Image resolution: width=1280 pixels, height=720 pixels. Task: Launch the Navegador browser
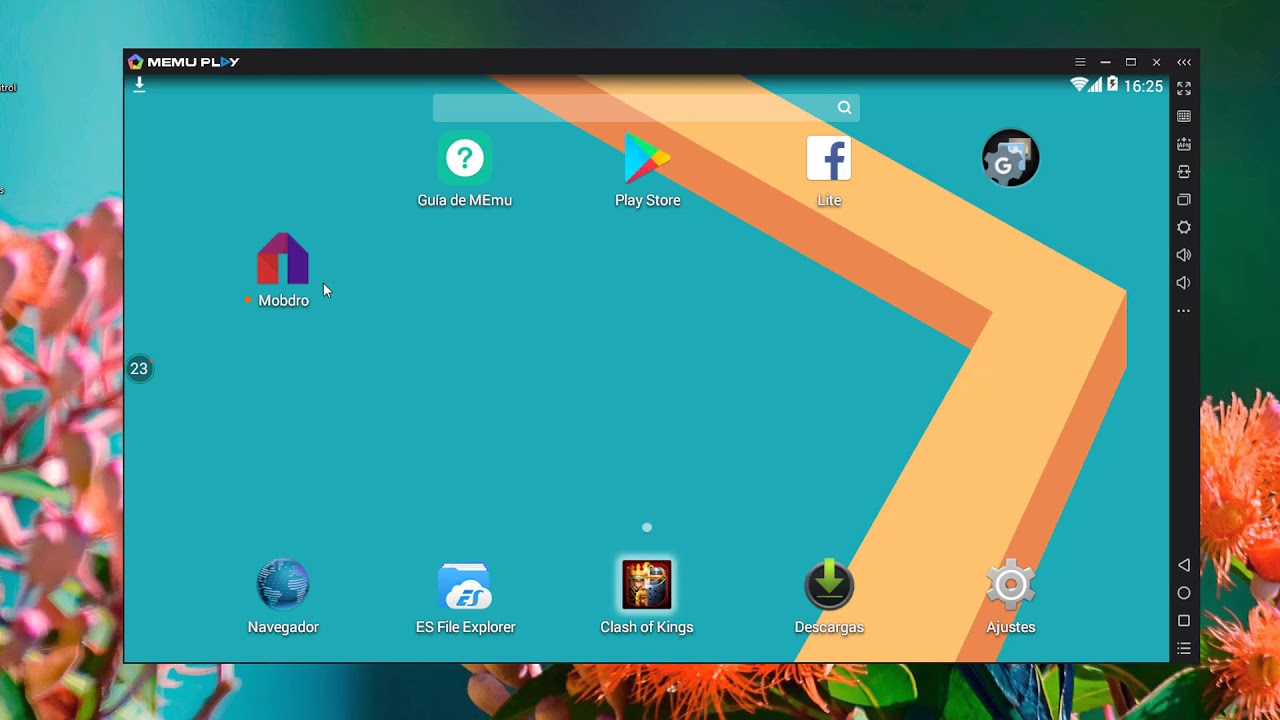283,585
